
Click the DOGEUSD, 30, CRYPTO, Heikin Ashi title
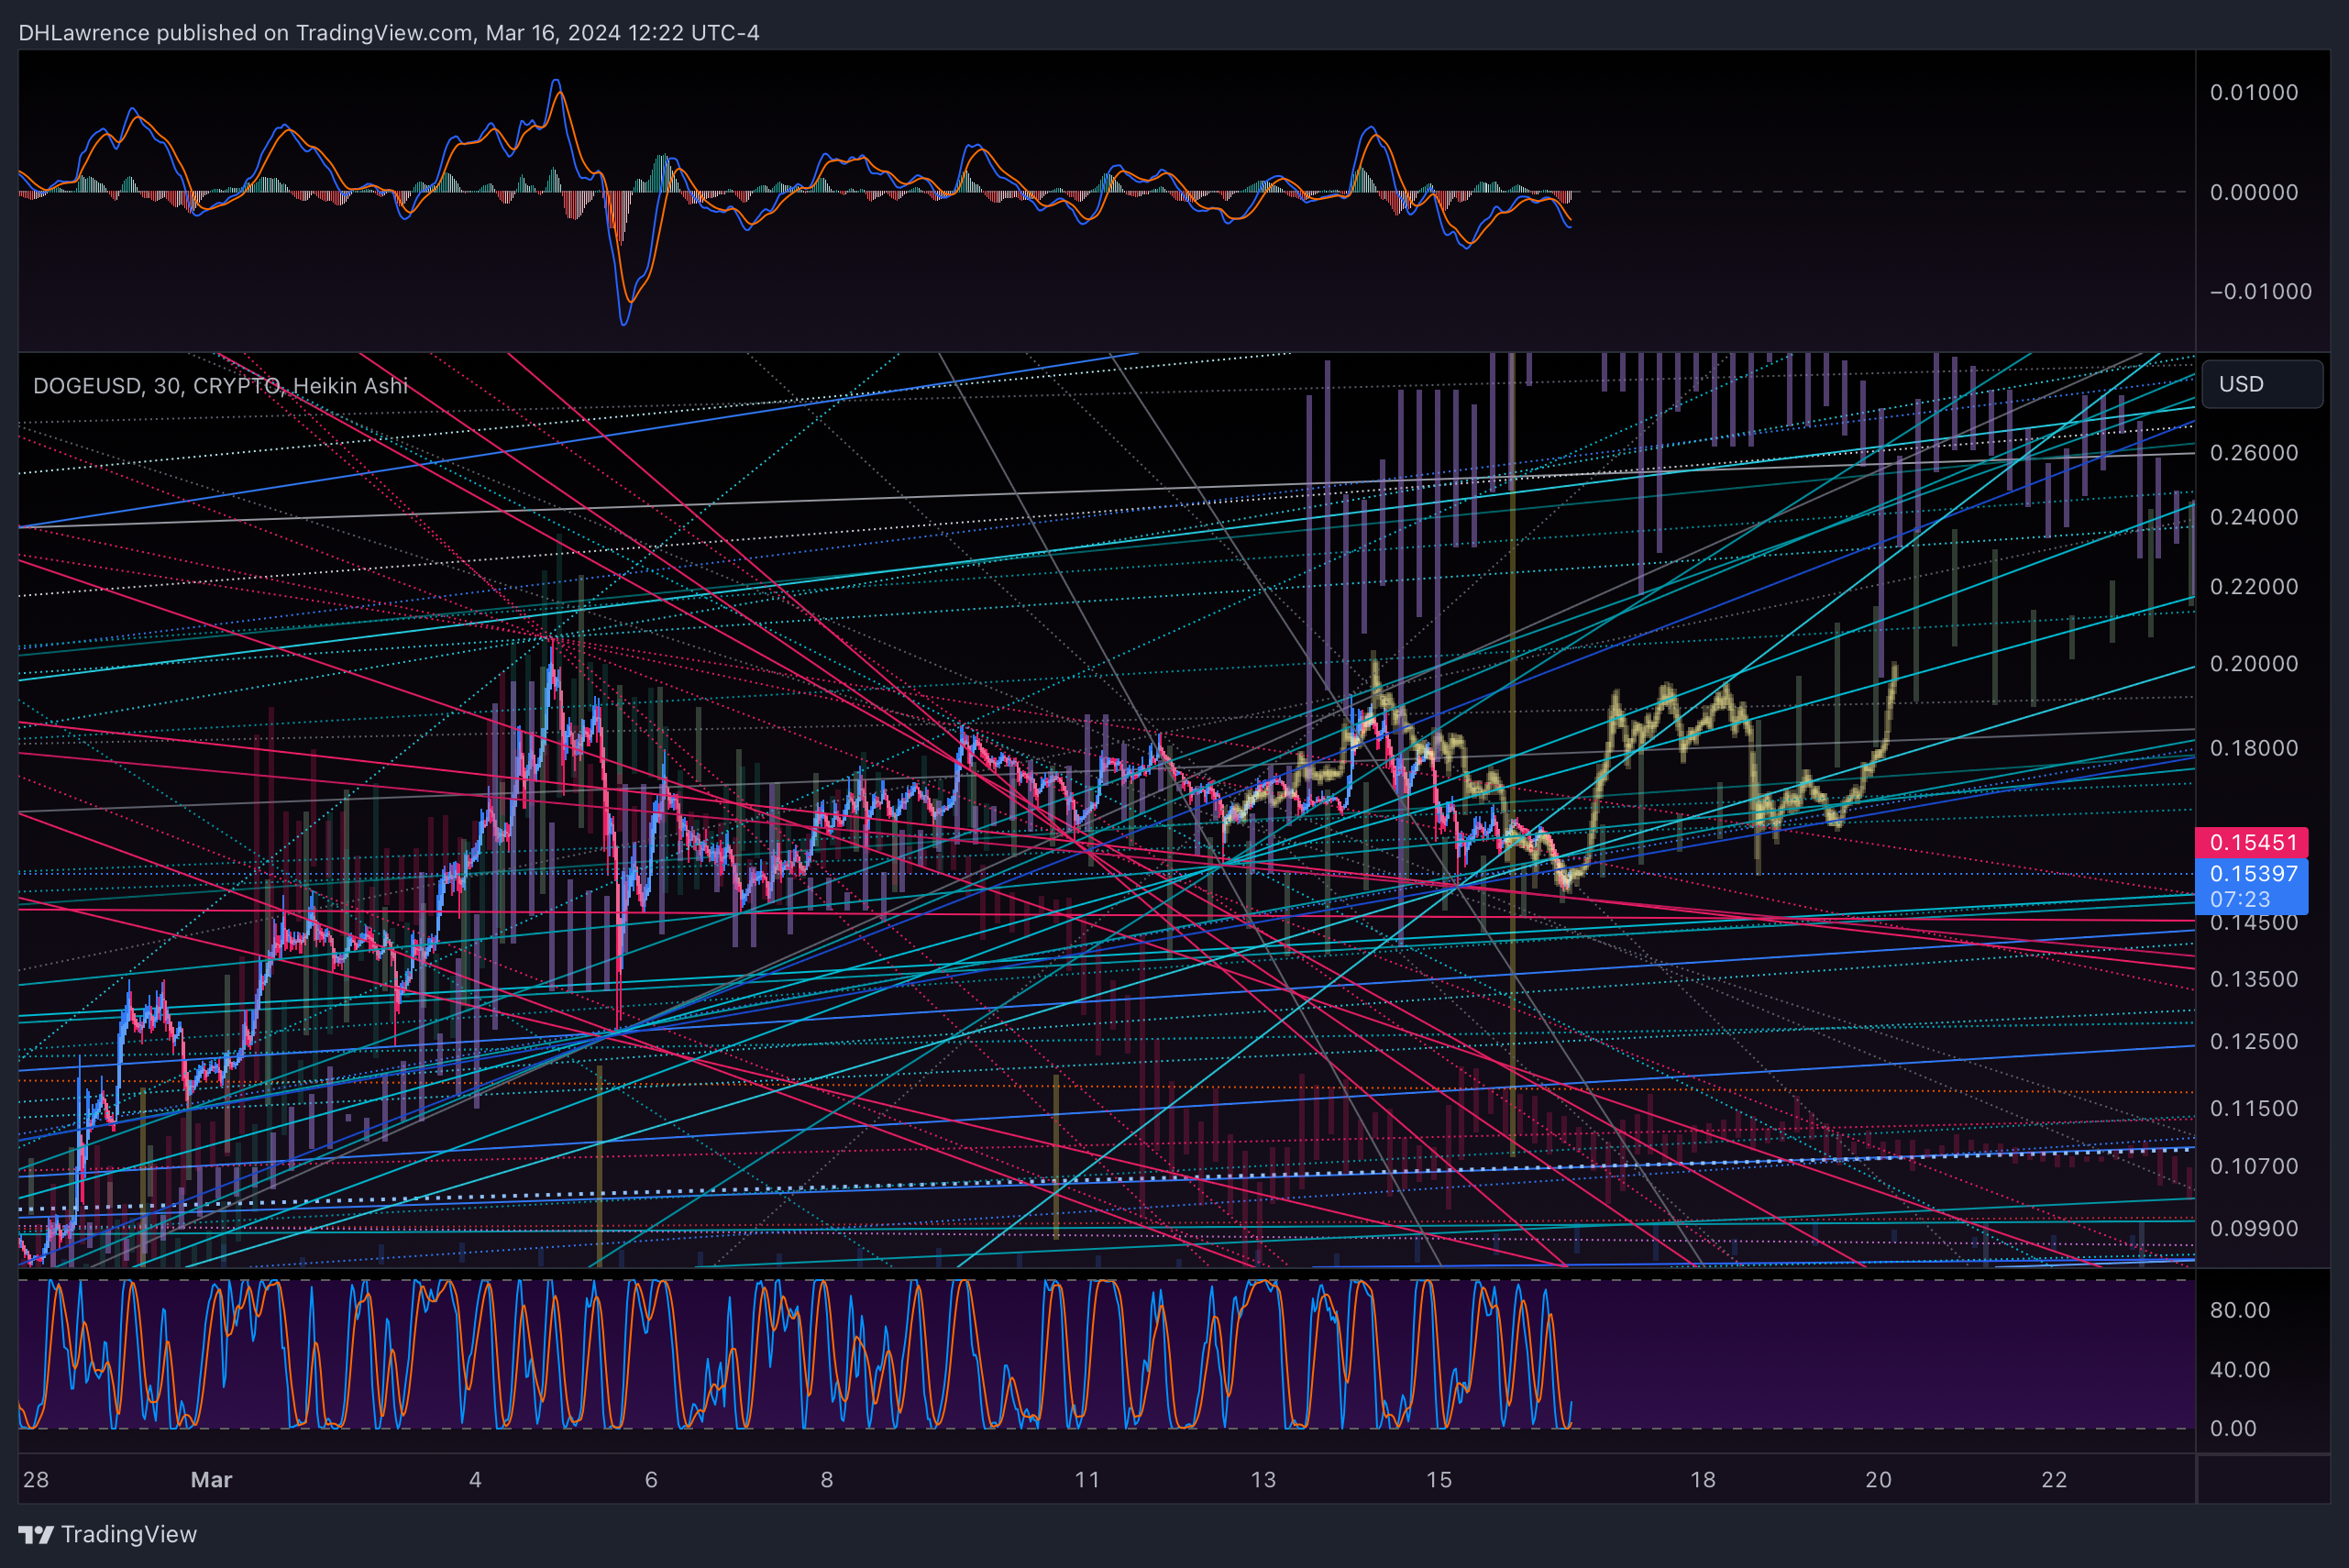click(x=220, y=386)
